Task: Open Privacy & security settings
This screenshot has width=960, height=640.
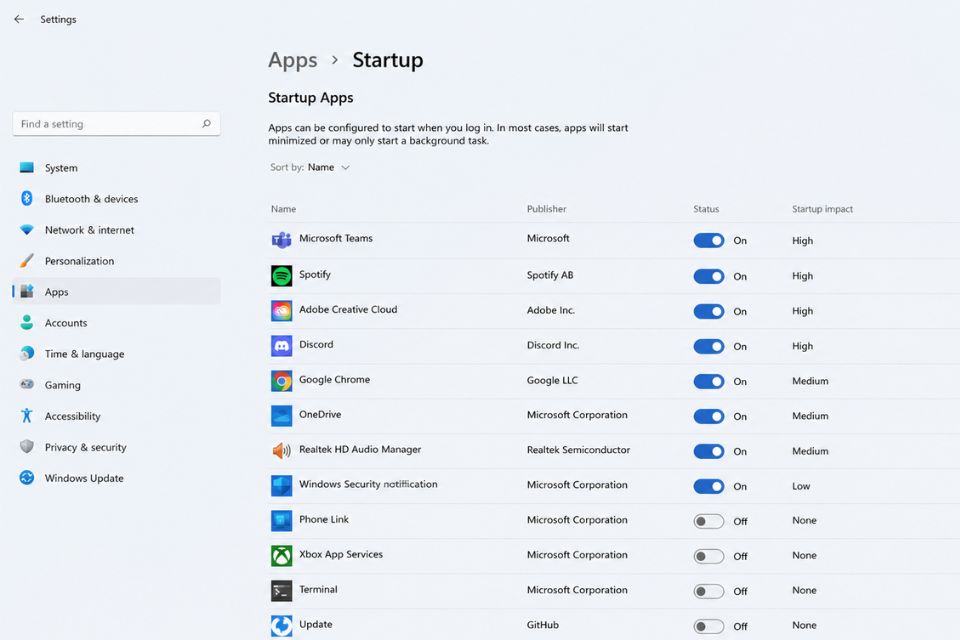Action: (x=116, y=447)
